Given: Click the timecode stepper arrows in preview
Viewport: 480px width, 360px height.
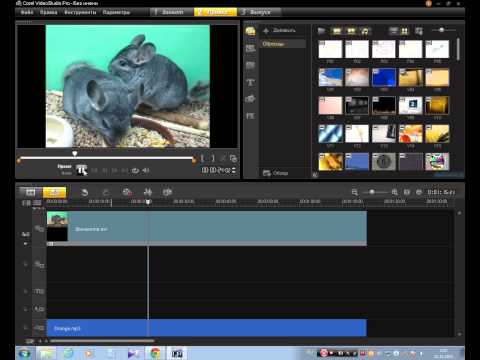Looking at the screenshot, I should pyautogui.click(x=234, y=170).
